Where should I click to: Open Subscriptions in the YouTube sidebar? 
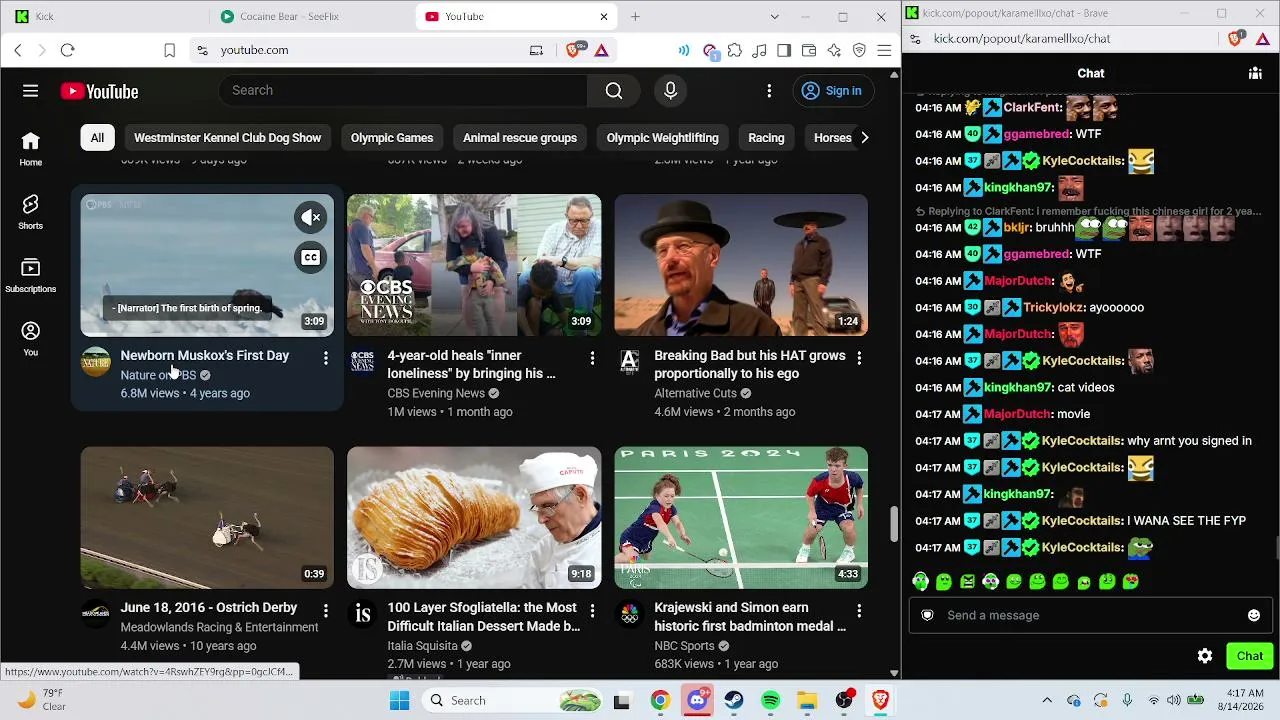[x=31, y=275]
